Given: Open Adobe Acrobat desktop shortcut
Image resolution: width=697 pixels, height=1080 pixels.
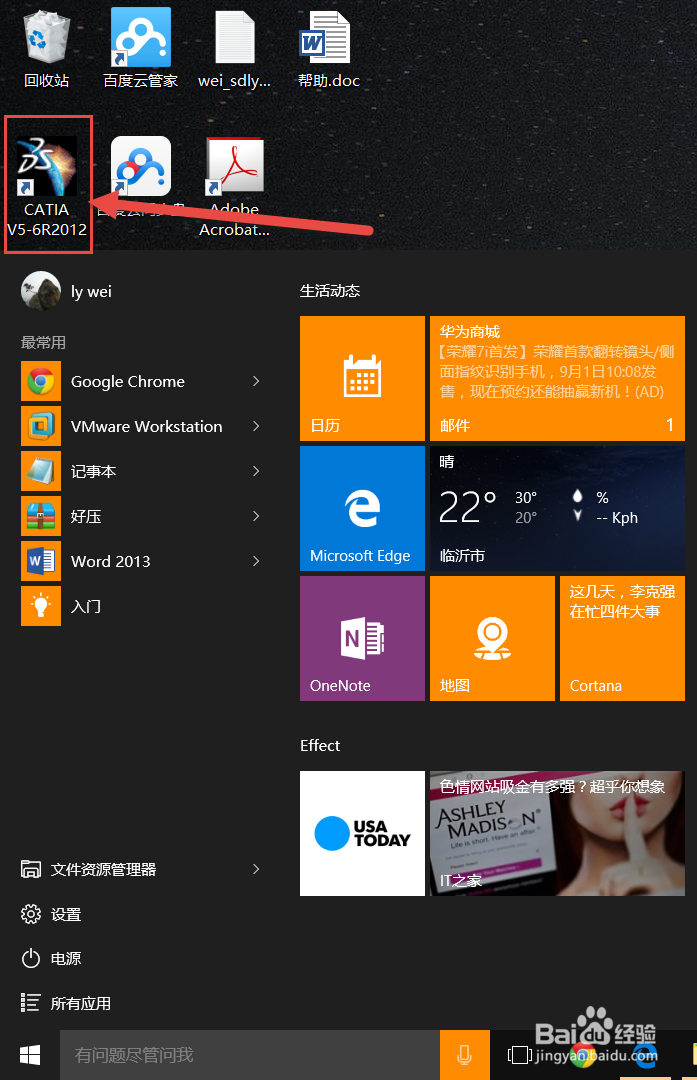Looking at the screenshot, I should tap(235, 186).
